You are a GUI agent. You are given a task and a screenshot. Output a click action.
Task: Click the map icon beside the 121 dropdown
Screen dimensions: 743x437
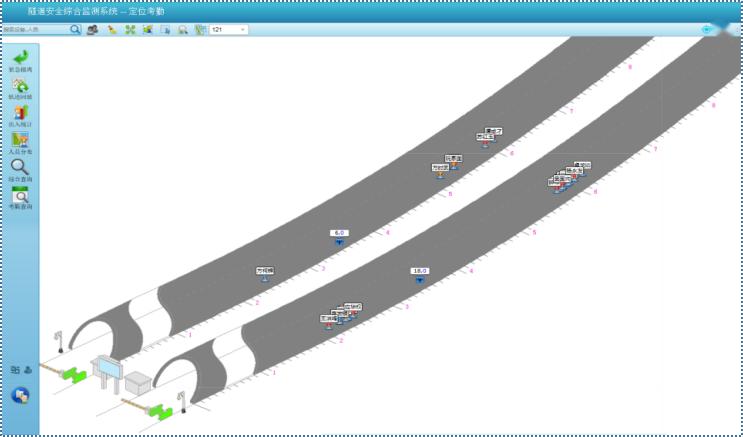(x=200, y=29)
